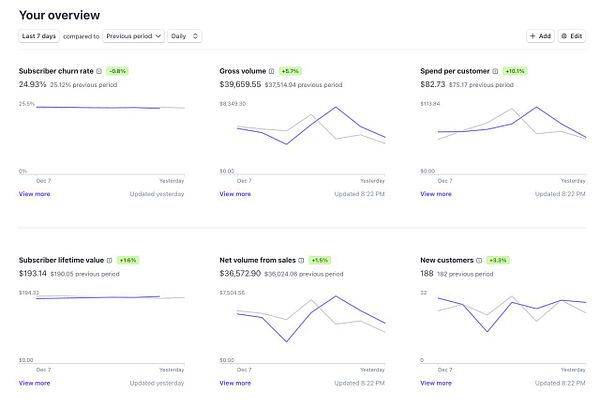
Task: Open the Daily interval selector
Action: (x=184, y=36)
